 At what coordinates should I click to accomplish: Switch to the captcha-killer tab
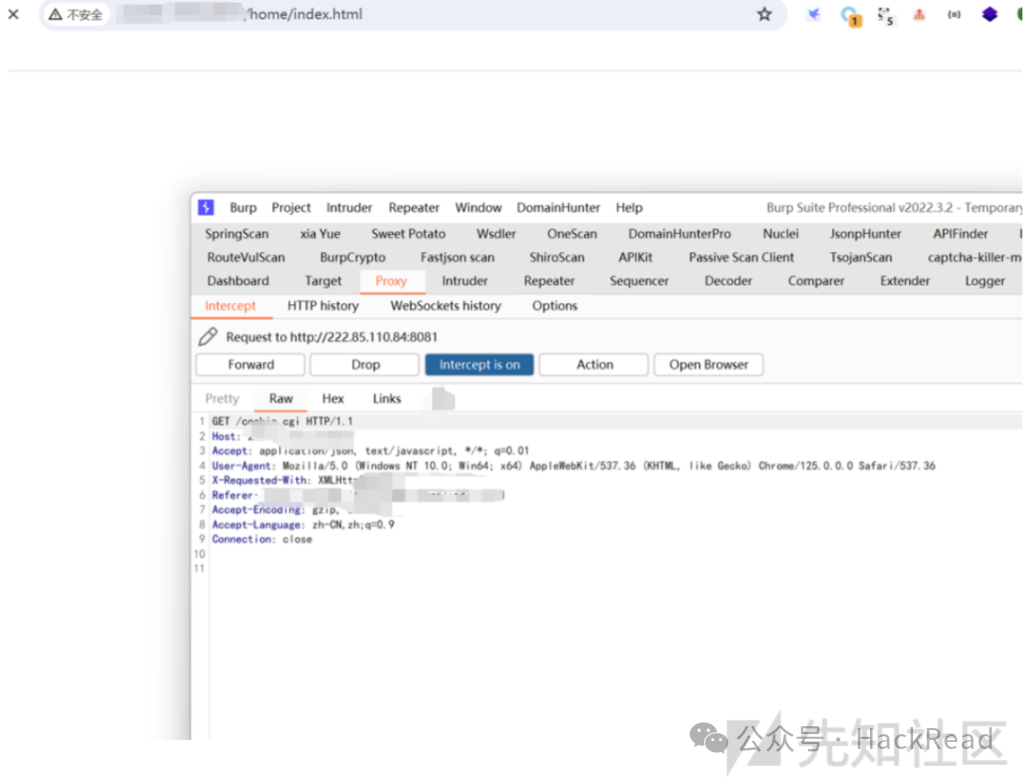coord(974,257)
